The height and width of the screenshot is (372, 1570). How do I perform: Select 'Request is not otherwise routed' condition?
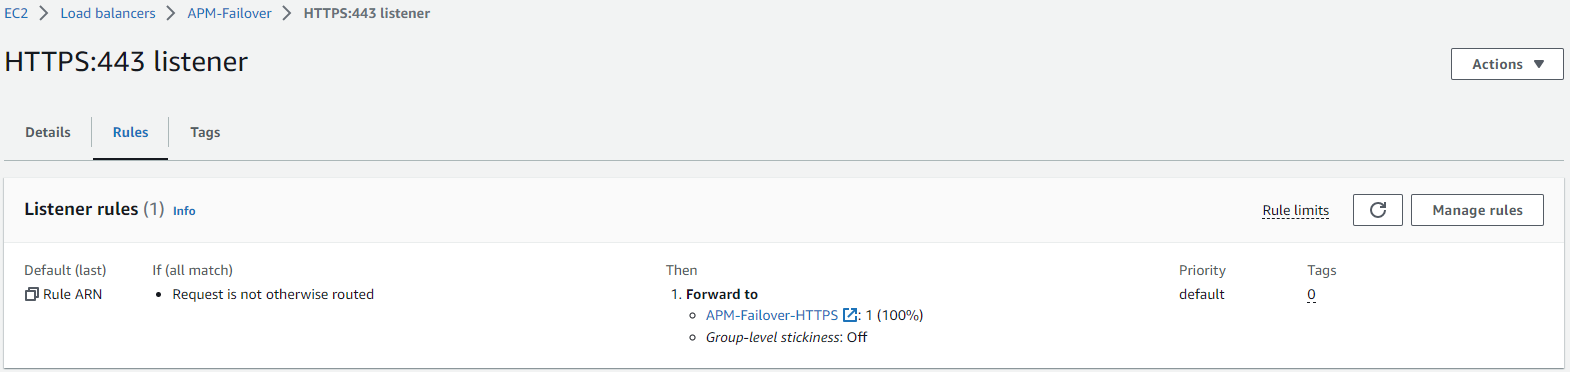[273, 294]
